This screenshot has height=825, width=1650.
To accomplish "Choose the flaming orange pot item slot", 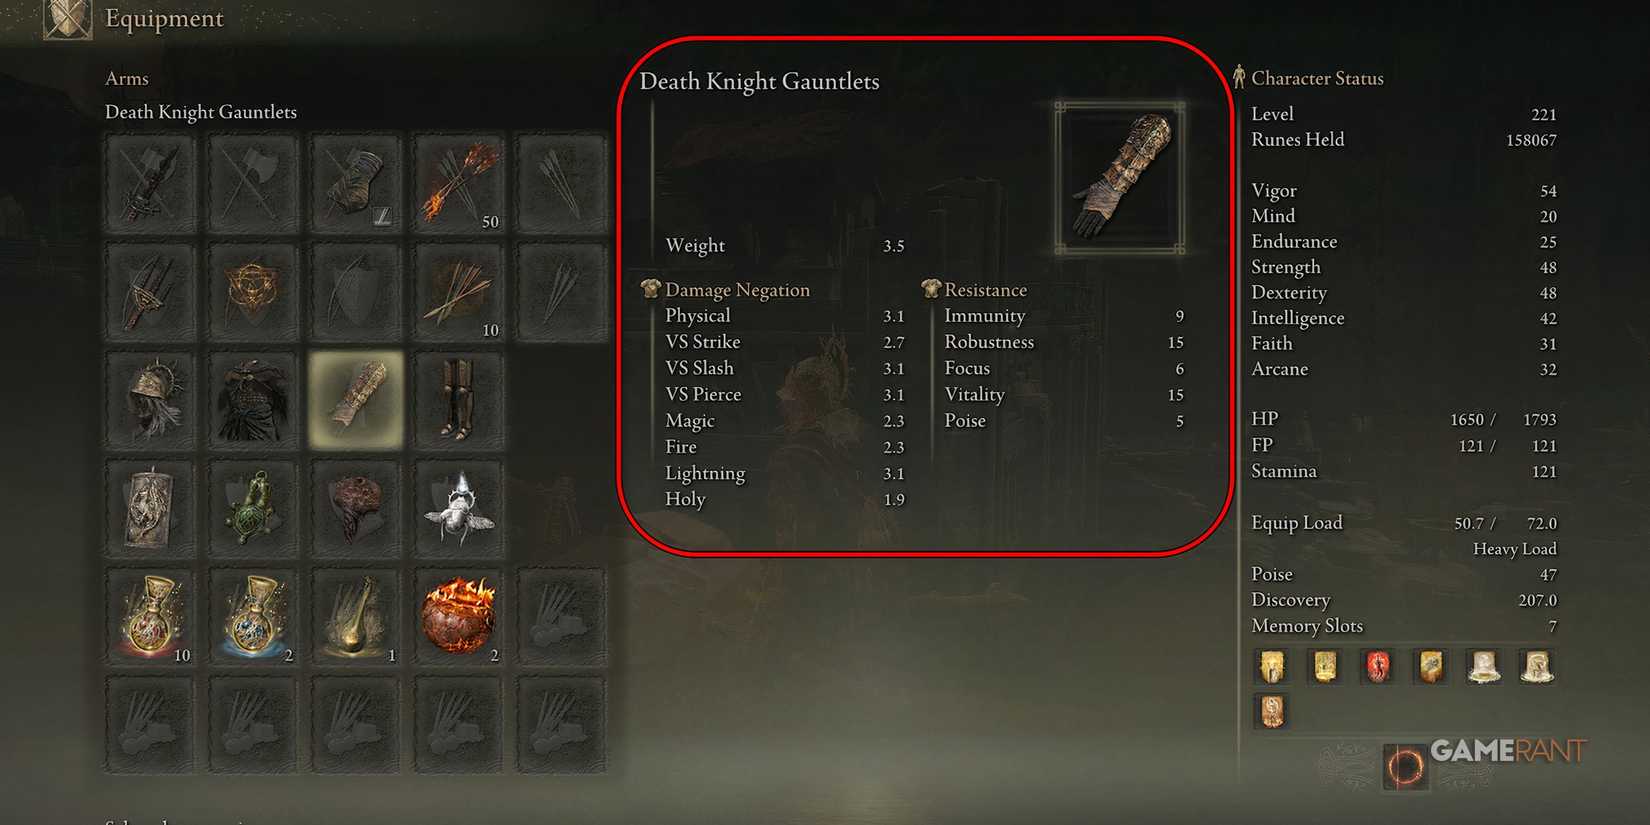I will (x=458, y=617).
